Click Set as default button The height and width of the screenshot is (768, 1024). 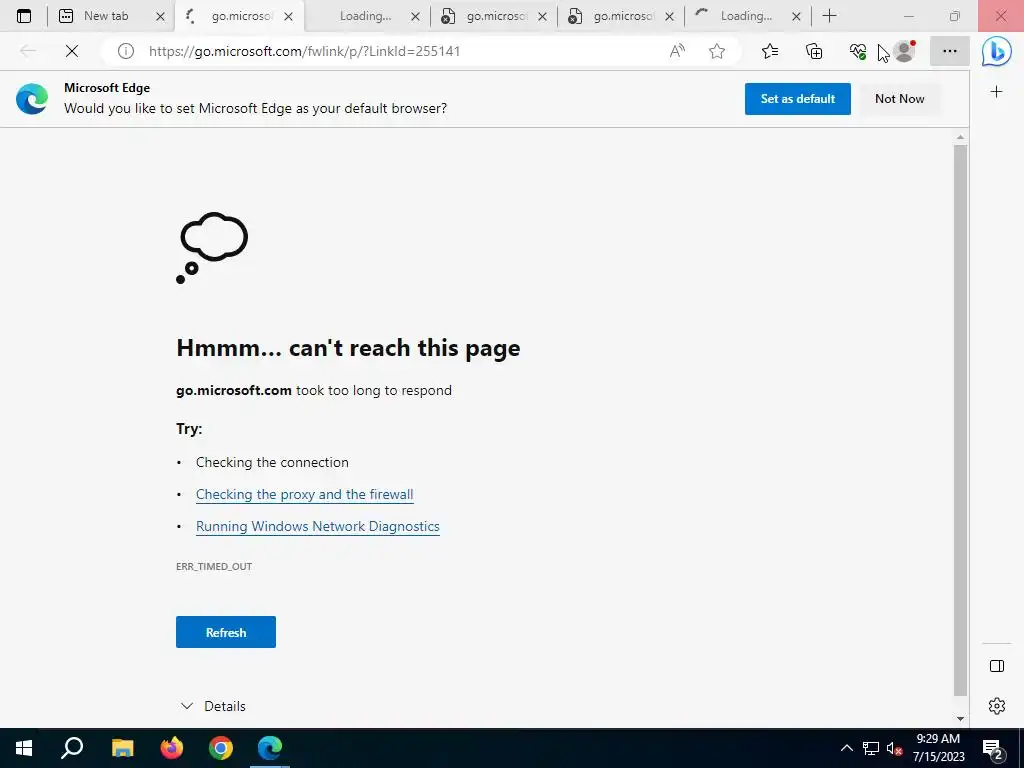tap(797, 99)
